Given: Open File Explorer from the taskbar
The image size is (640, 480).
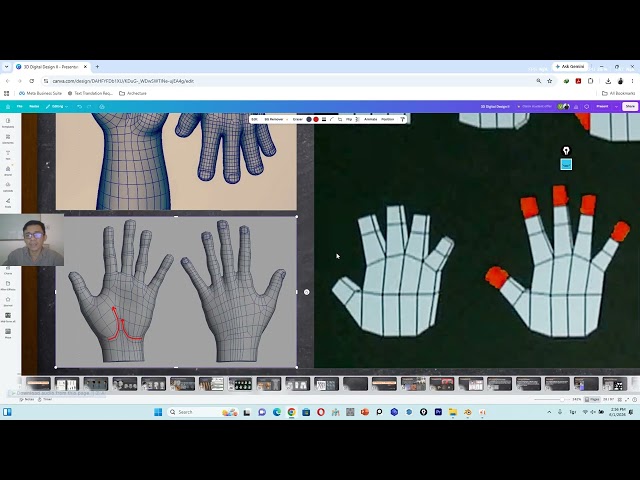Looking at the screenshot, I should coord(453,412).
